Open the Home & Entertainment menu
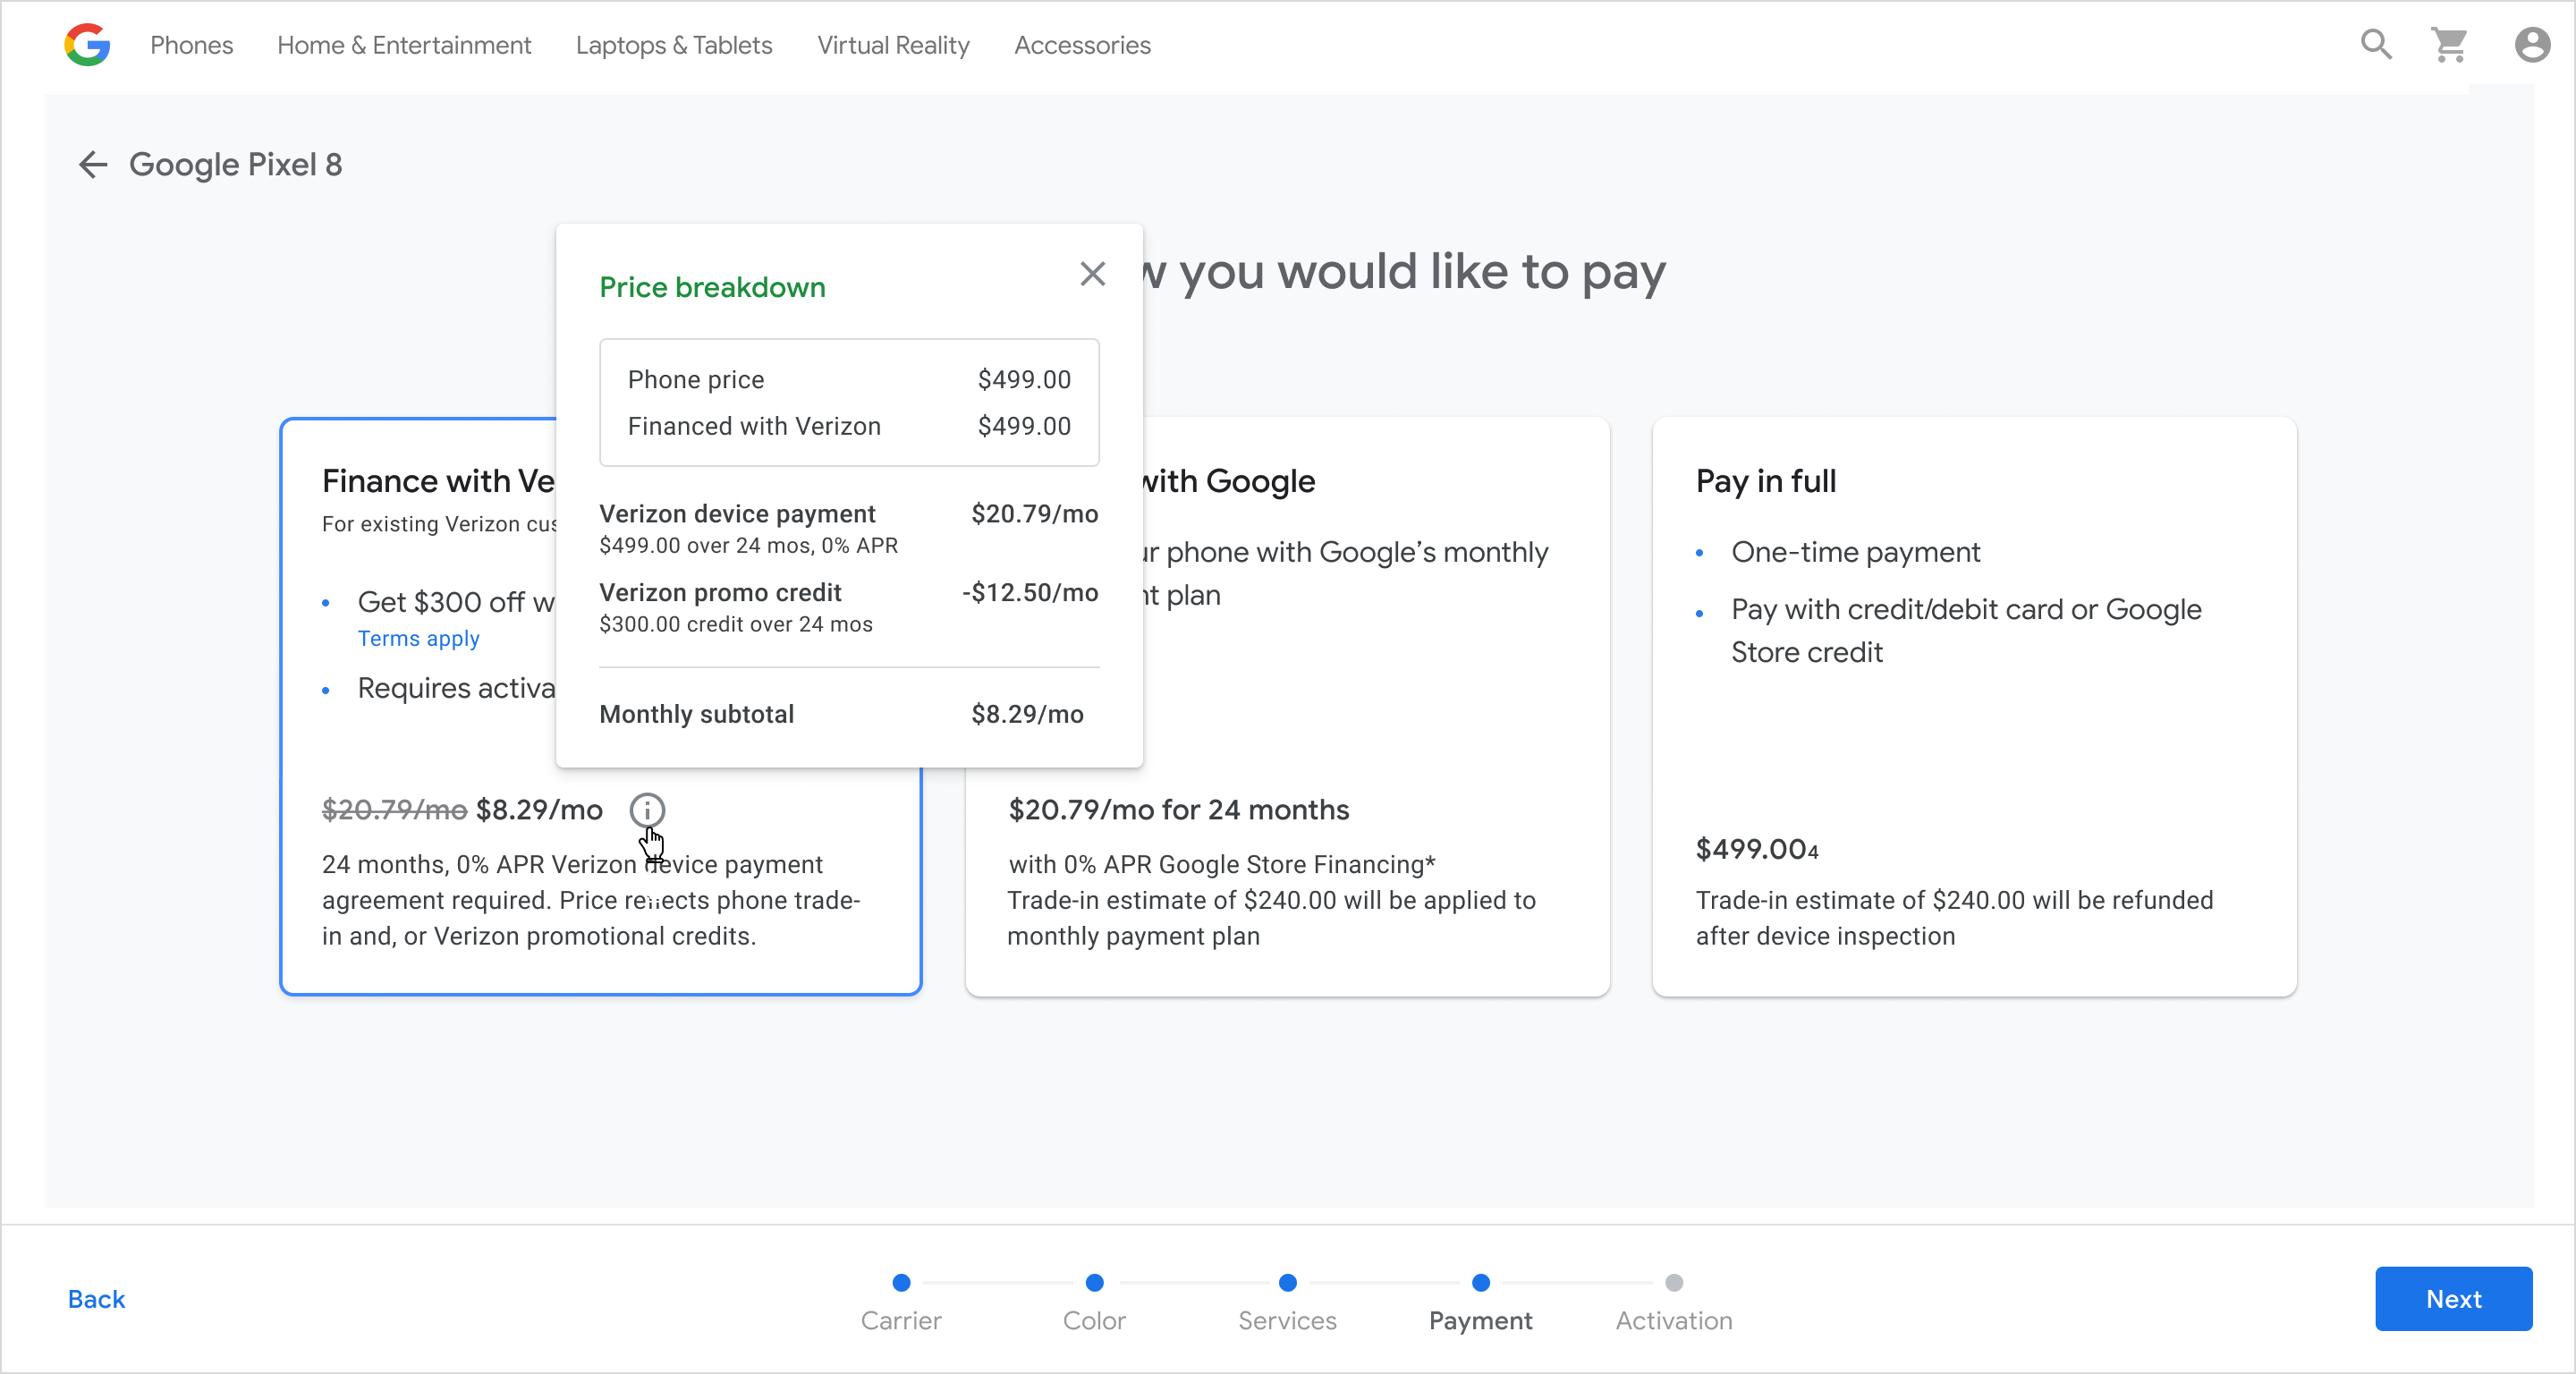The width and height of the screenshot is (2576, 1374). (404, 45)
